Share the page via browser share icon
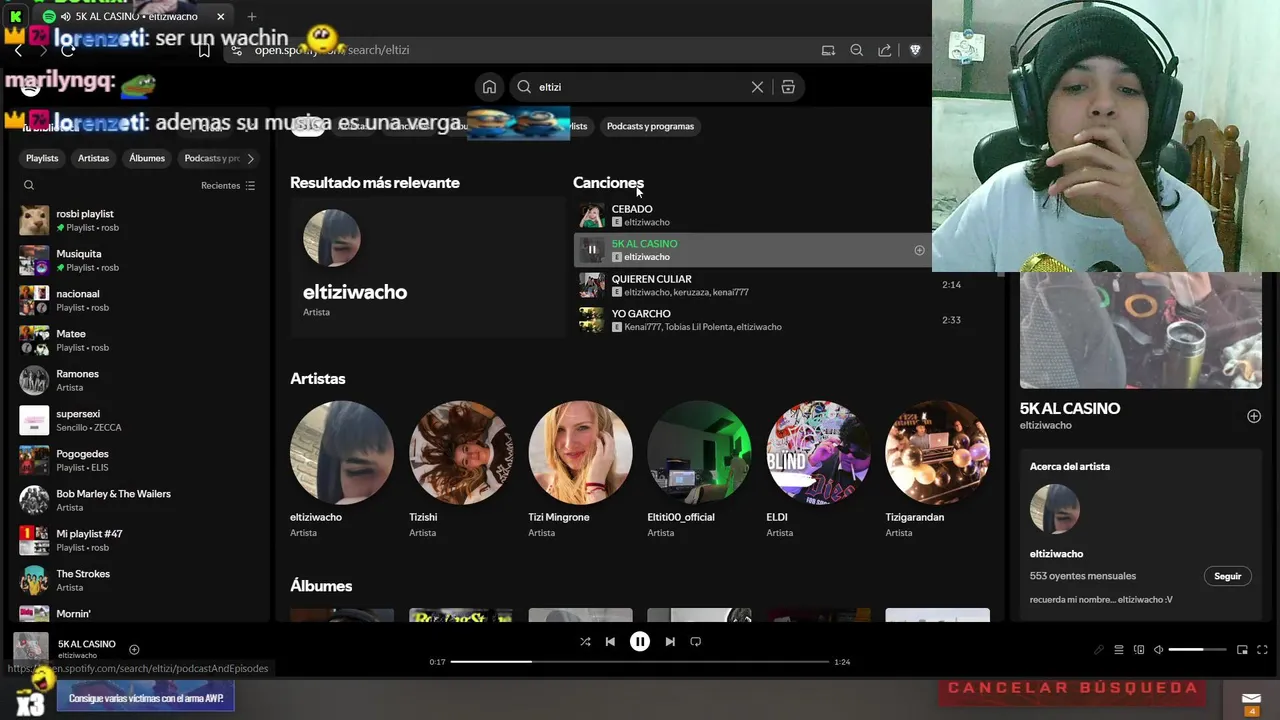The height and width of the screenshot is (720, 1280). [885, 50]
